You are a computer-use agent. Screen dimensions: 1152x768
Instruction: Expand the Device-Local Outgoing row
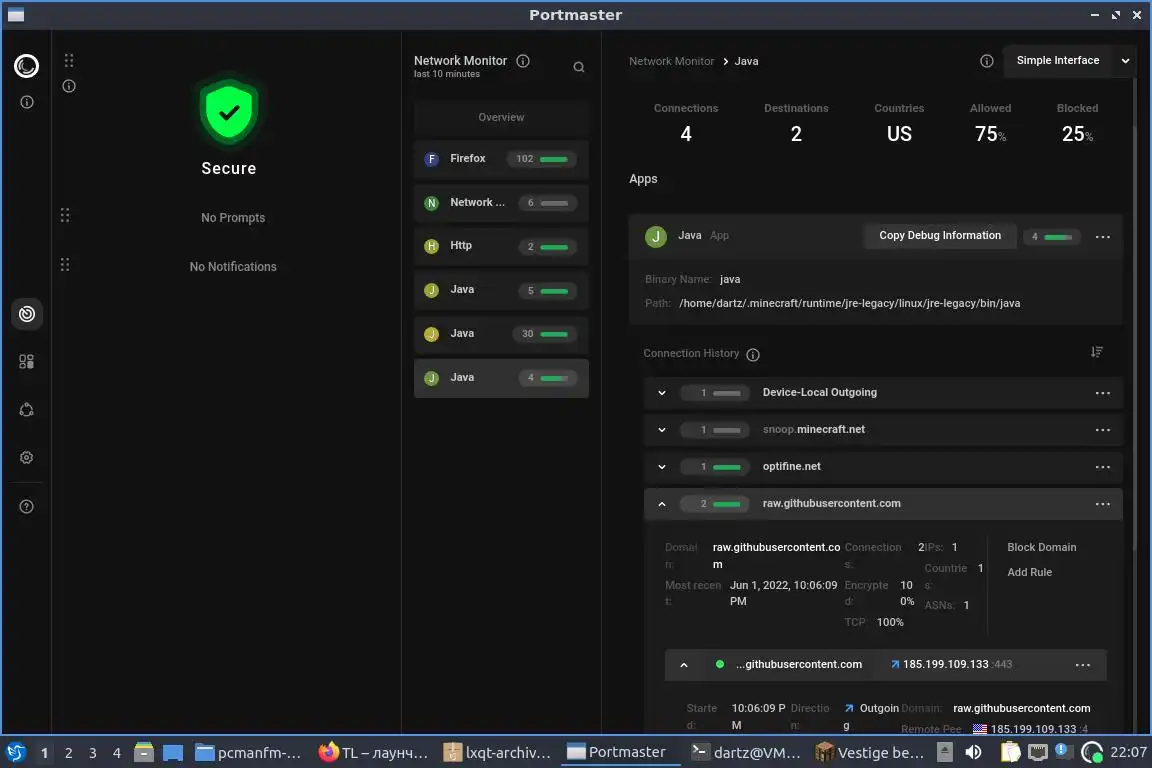click(x=662, y=393)
